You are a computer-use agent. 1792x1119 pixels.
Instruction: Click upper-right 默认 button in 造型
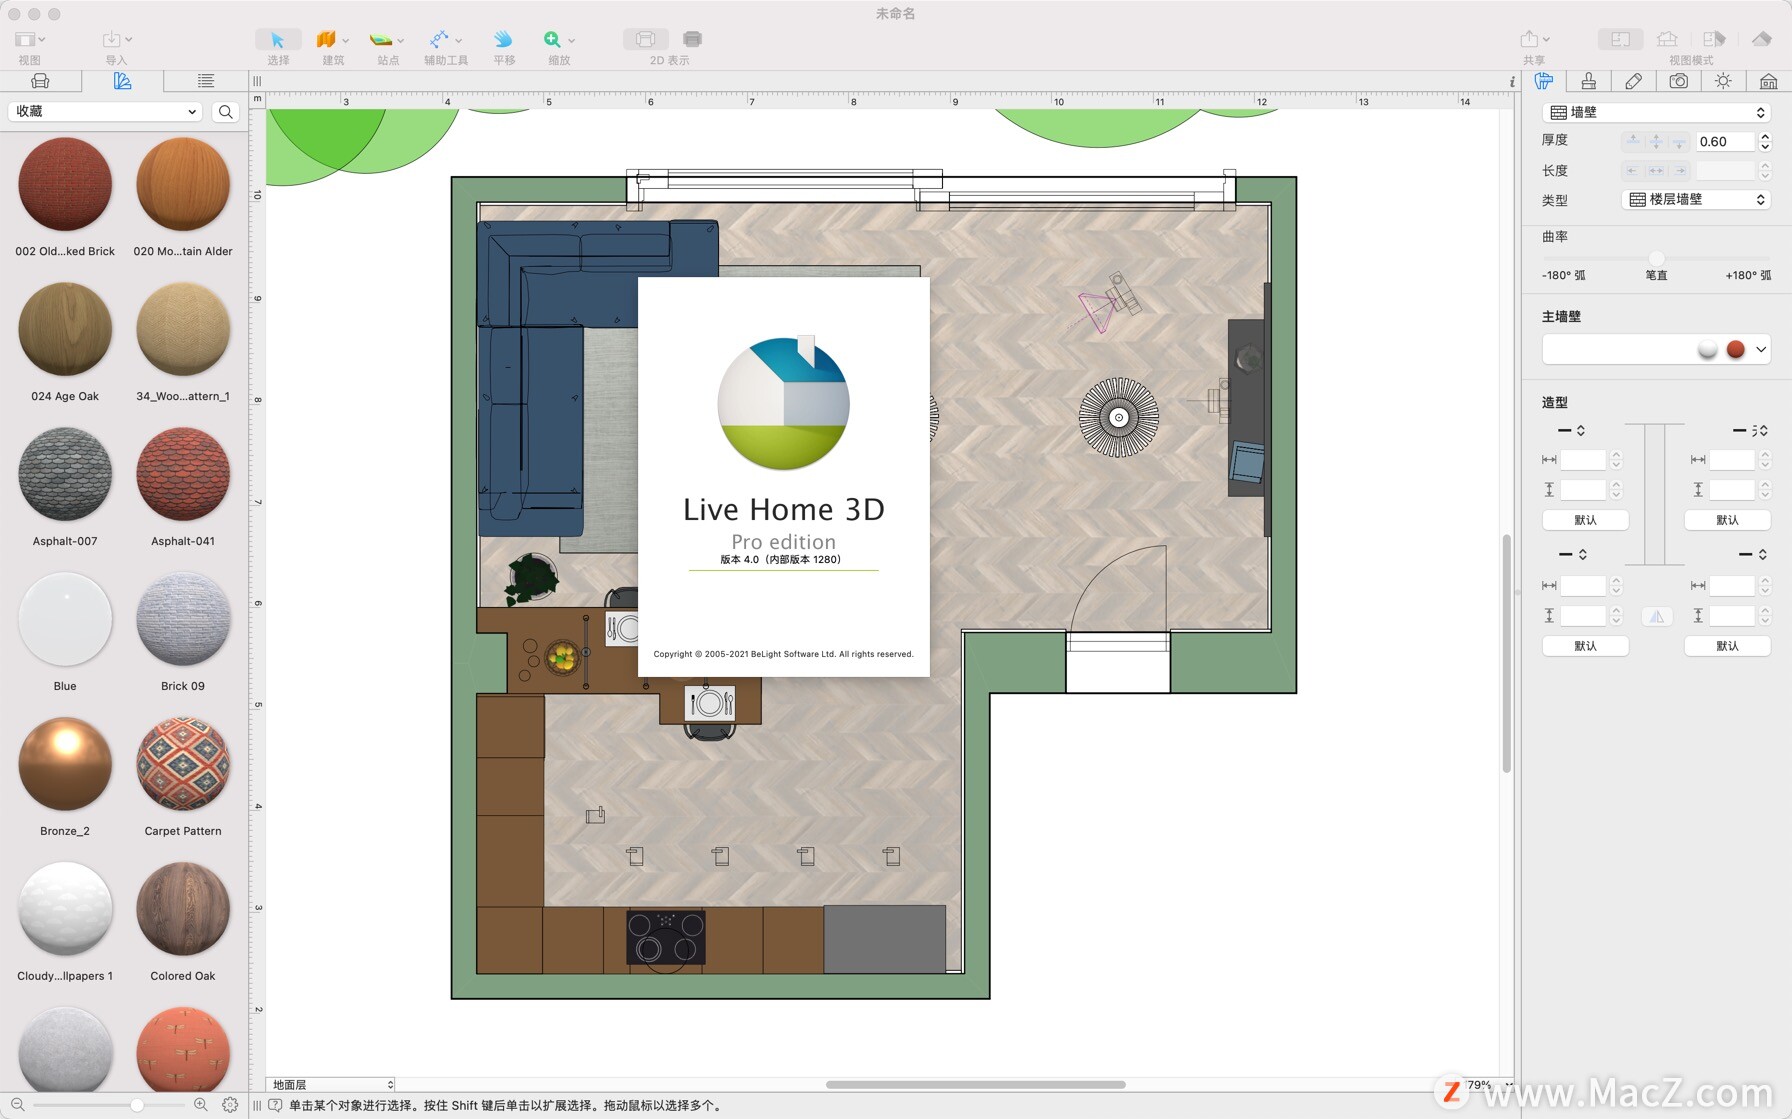point(1727,520)
